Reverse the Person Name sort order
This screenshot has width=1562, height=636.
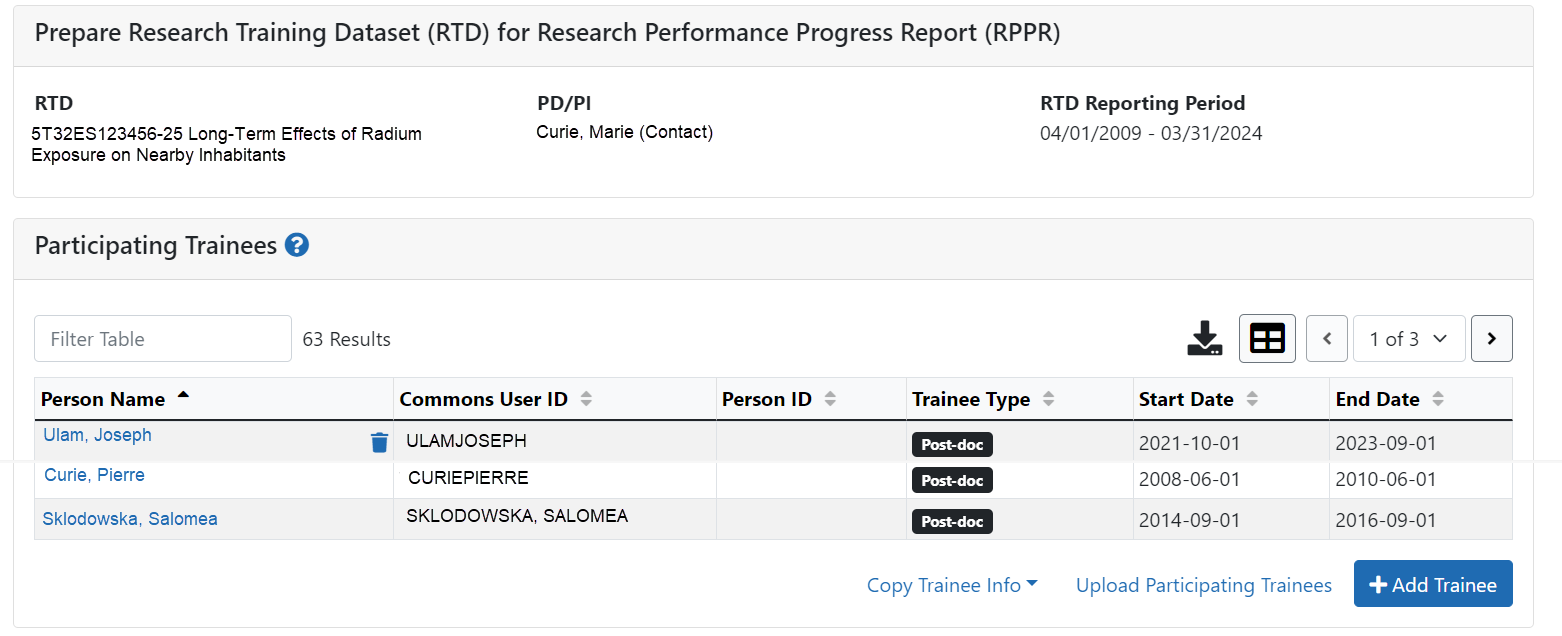(x=182, y=397)
